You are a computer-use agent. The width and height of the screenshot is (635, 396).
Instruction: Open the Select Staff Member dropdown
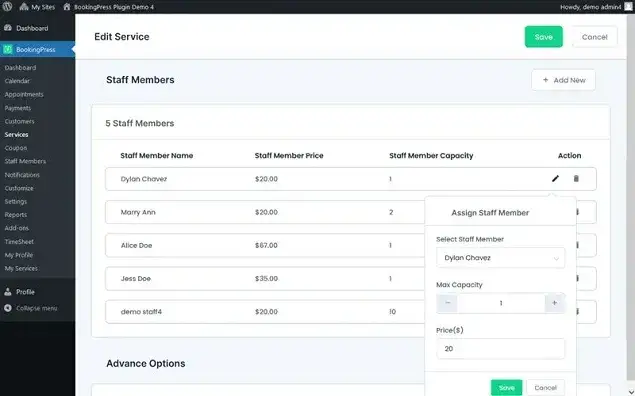pos(501,258)
